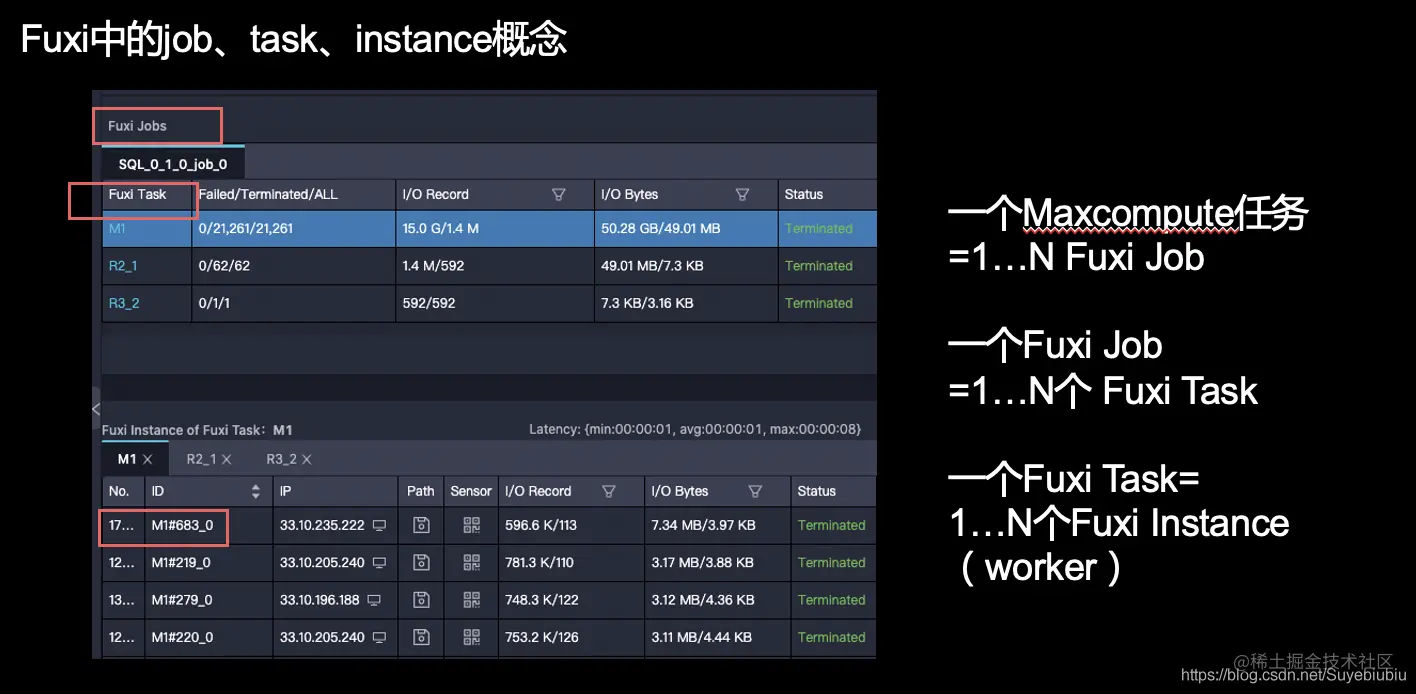This screenshot has height=694, width=1416.
Task: Click the Fuxi Task column header
Action: pos(137,194)
